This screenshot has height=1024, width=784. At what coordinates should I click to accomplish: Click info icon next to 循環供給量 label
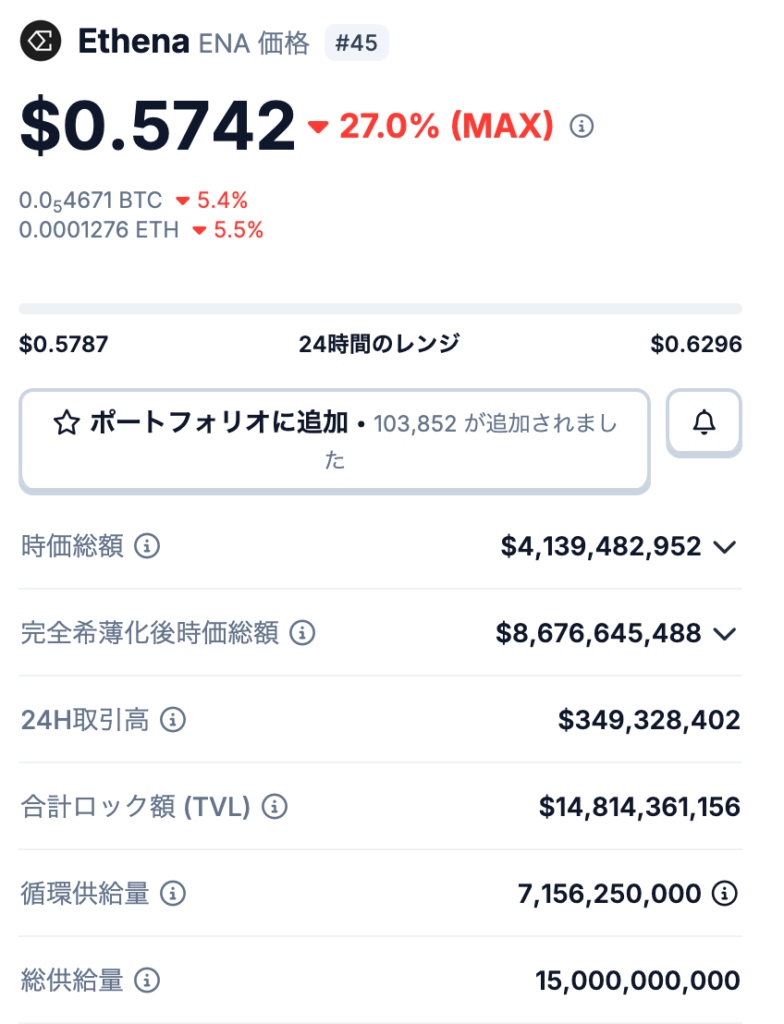pos(173,893)
